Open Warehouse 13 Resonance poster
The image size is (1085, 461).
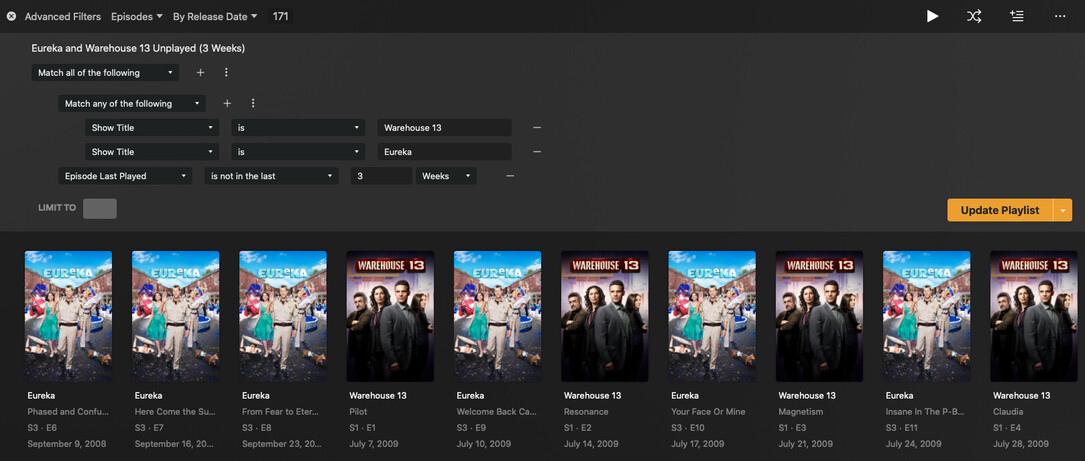[605, 316]
